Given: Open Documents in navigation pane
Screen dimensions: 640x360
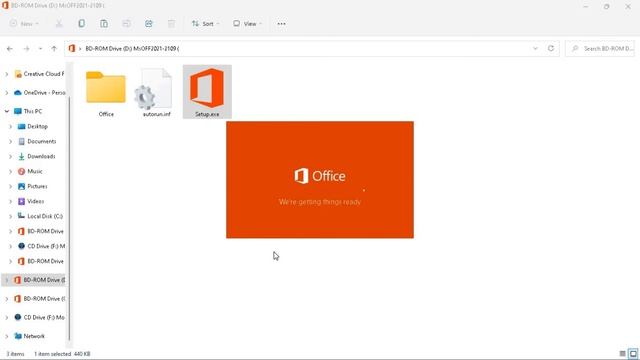Looking at the screenshot, I should pos(37,141).
